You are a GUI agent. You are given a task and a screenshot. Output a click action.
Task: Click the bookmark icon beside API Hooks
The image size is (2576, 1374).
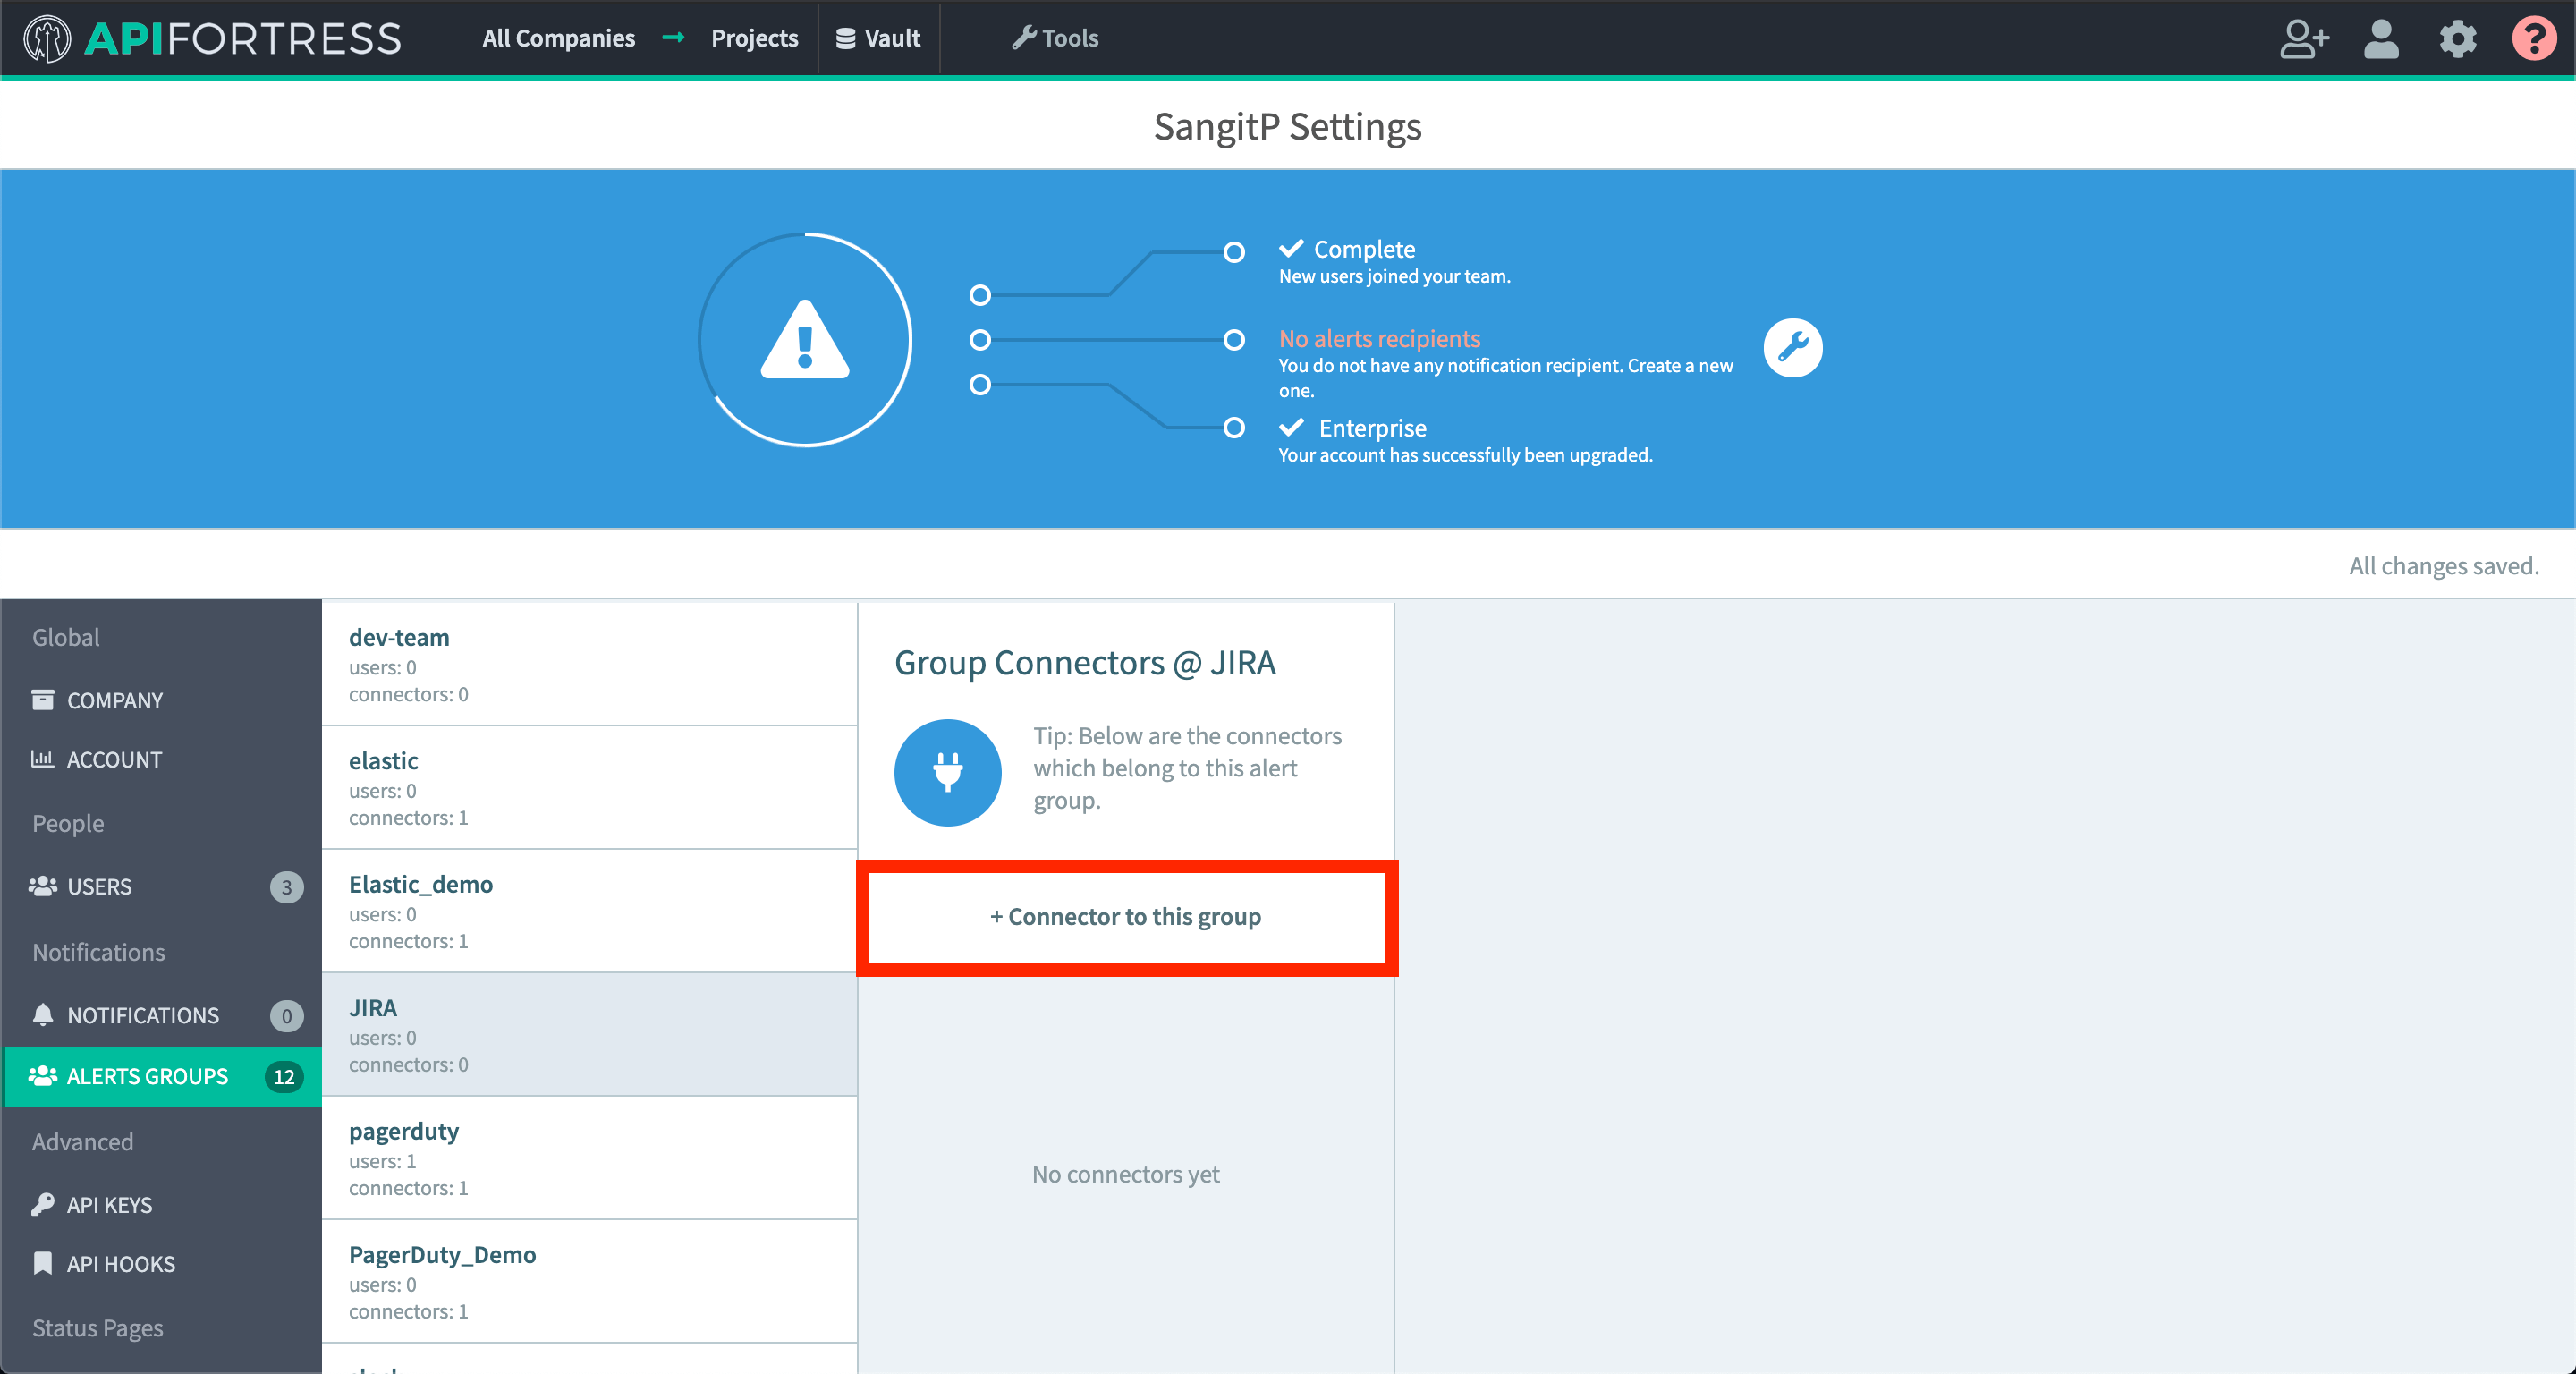pos(42,1263)
